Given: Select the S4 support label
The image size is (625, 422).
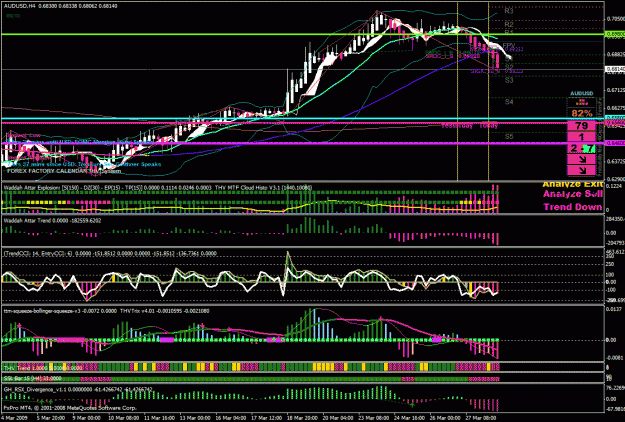Looking at the screenshot, I should click(509, 102).
